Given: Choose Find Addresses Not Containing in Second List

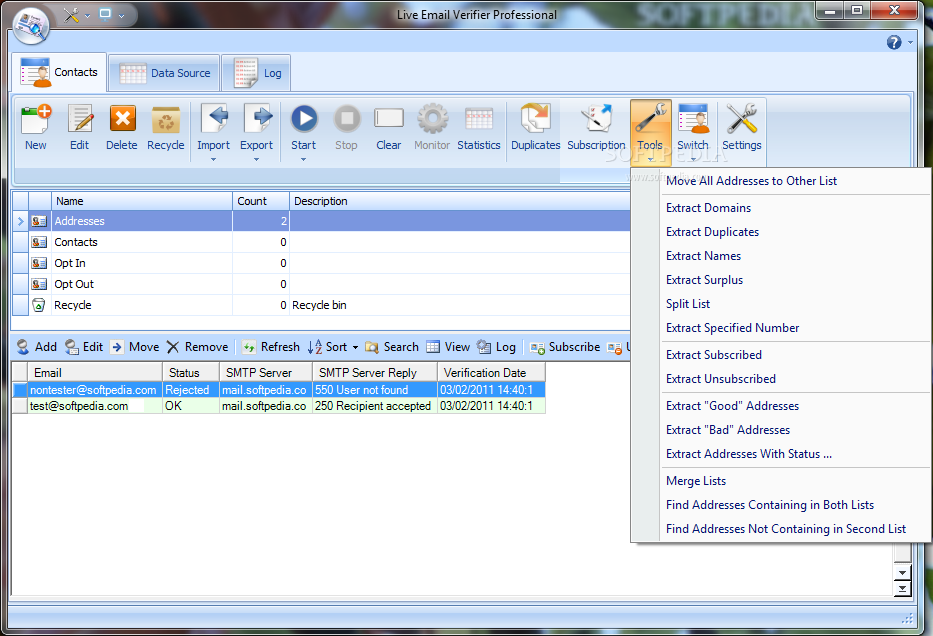Looking at the screenshot, I should (x=785, y=529).
